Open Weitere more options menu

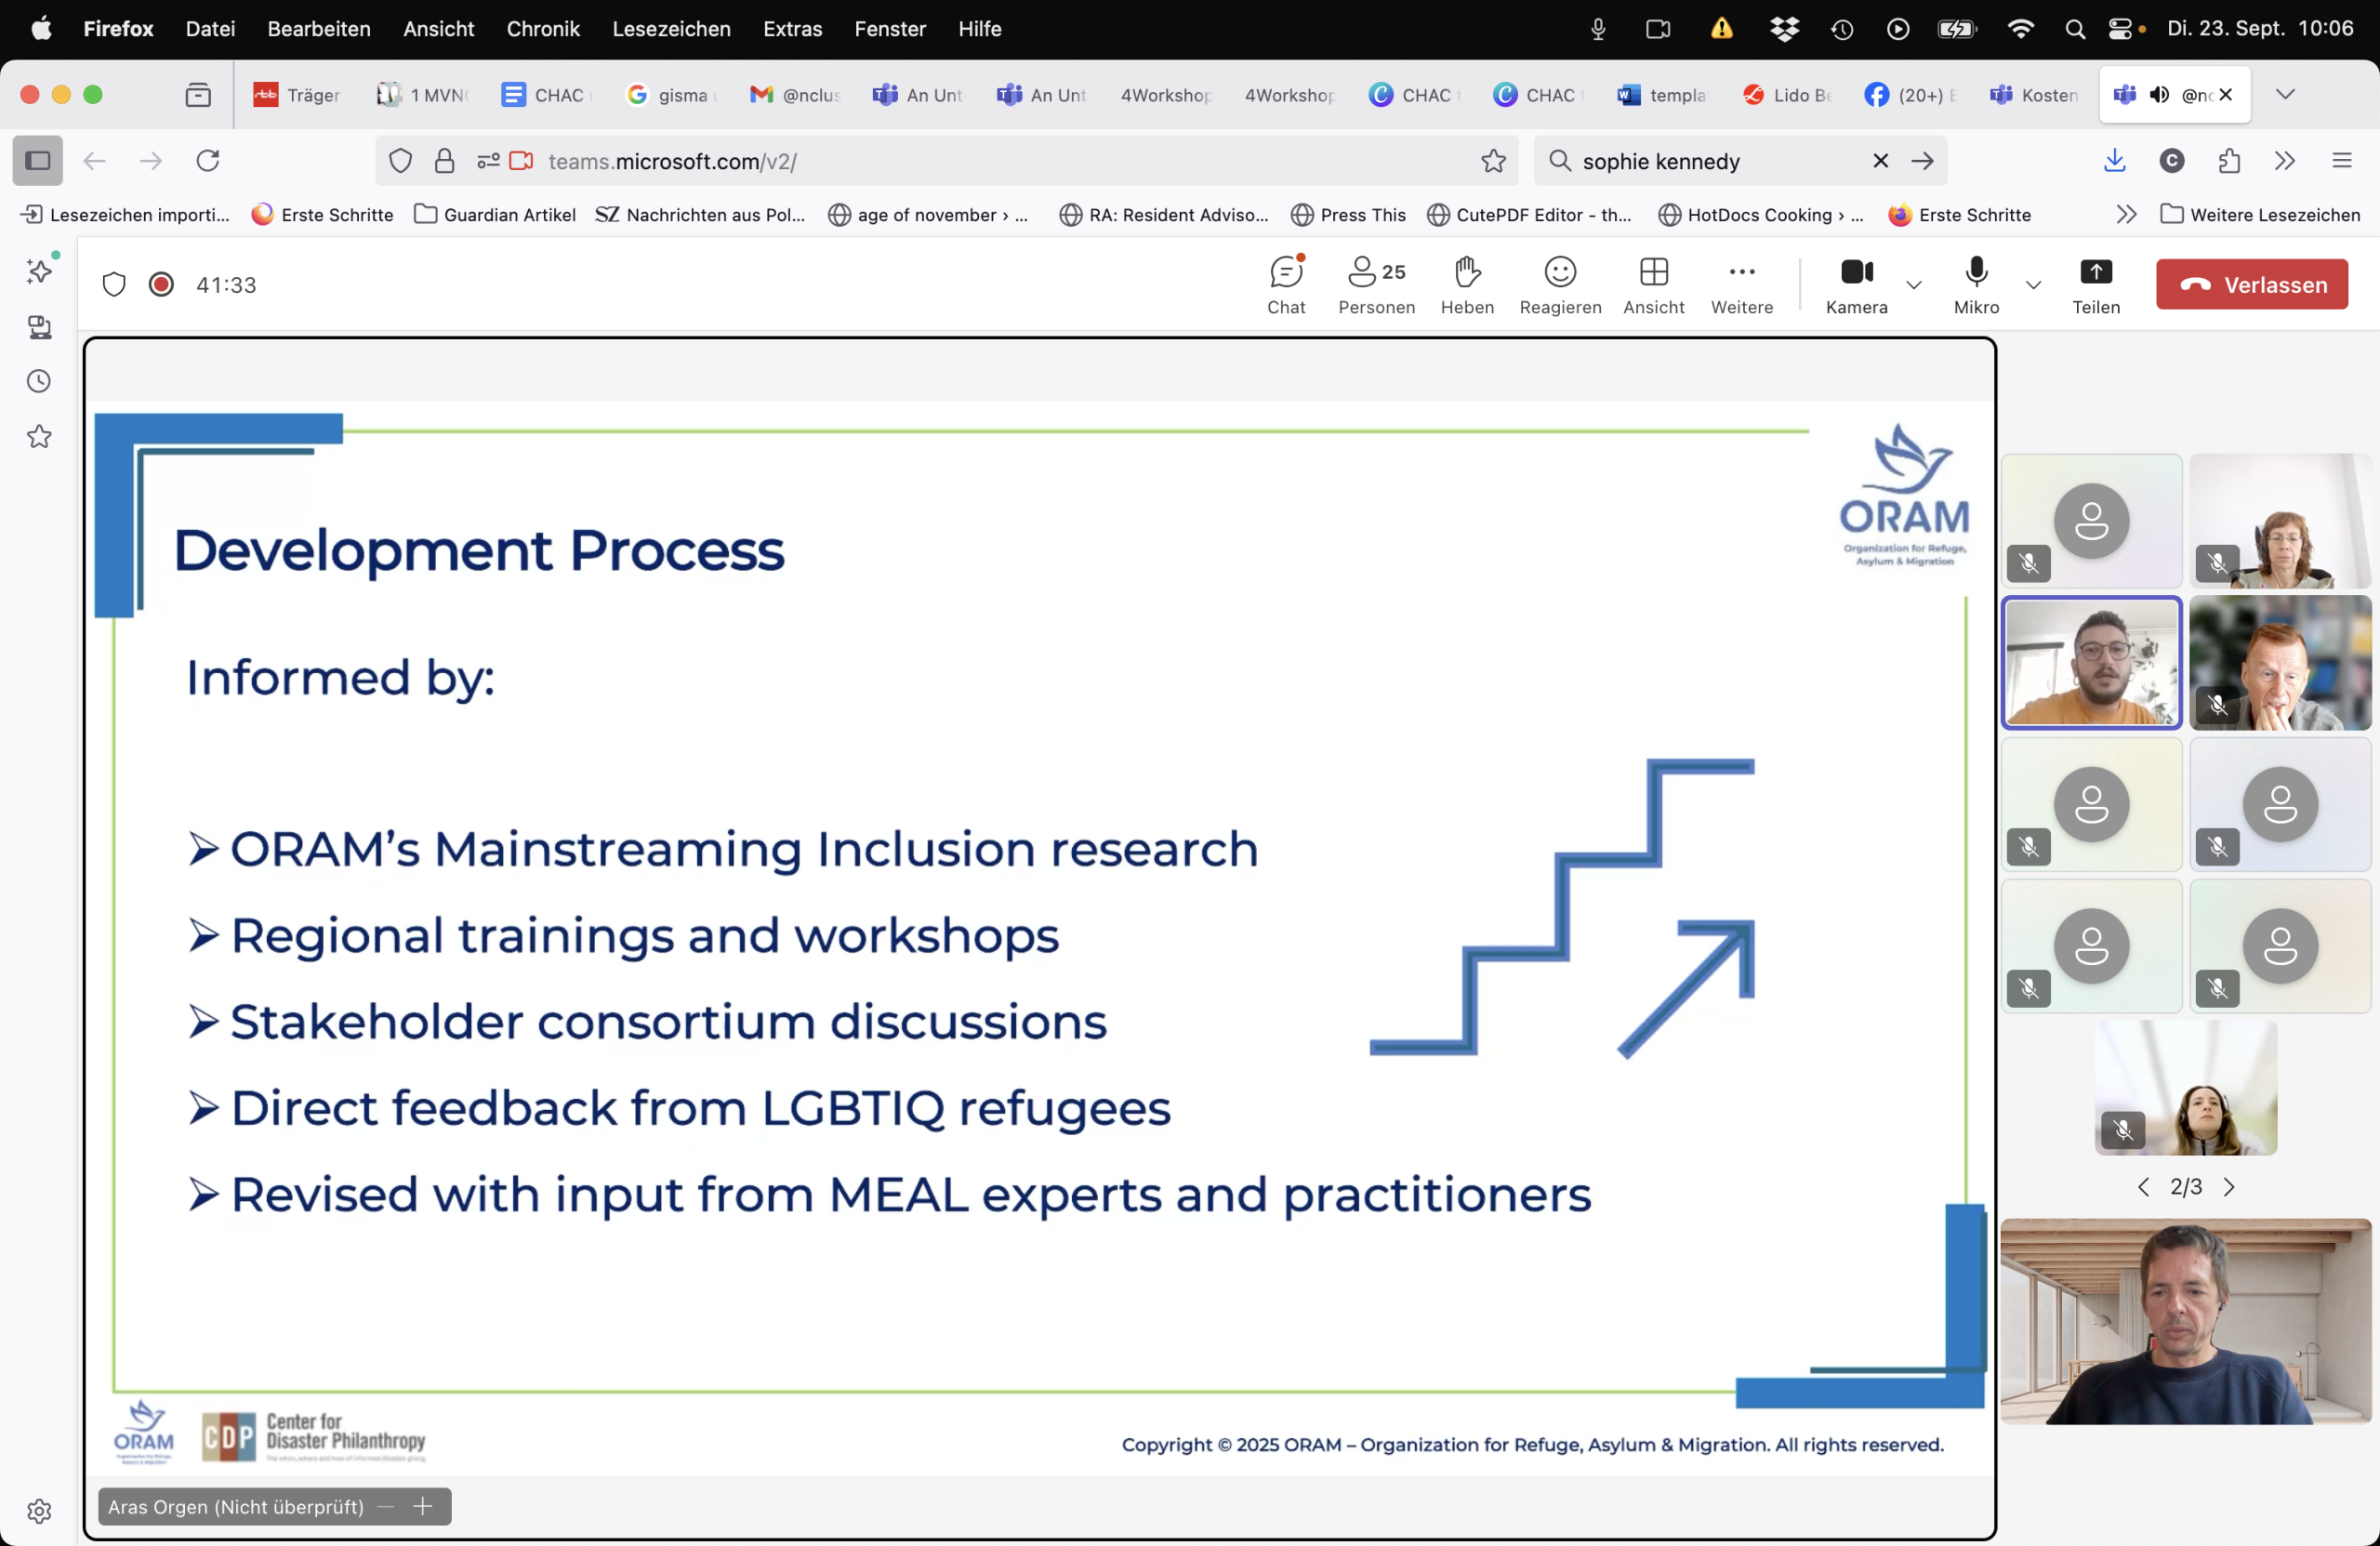tap(1741, 285)
